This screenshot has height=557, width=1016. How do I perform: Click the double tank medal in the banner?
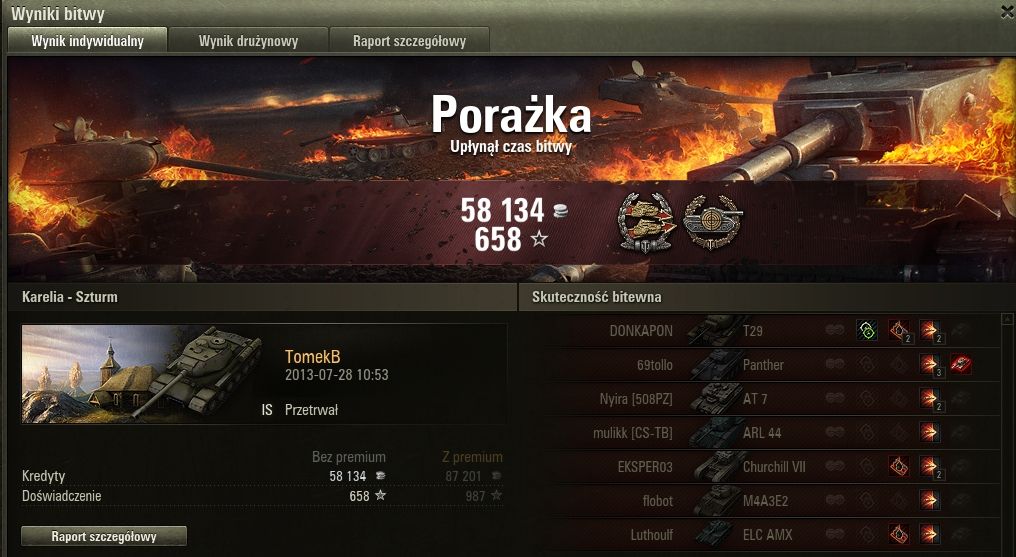tap(646, 223)
